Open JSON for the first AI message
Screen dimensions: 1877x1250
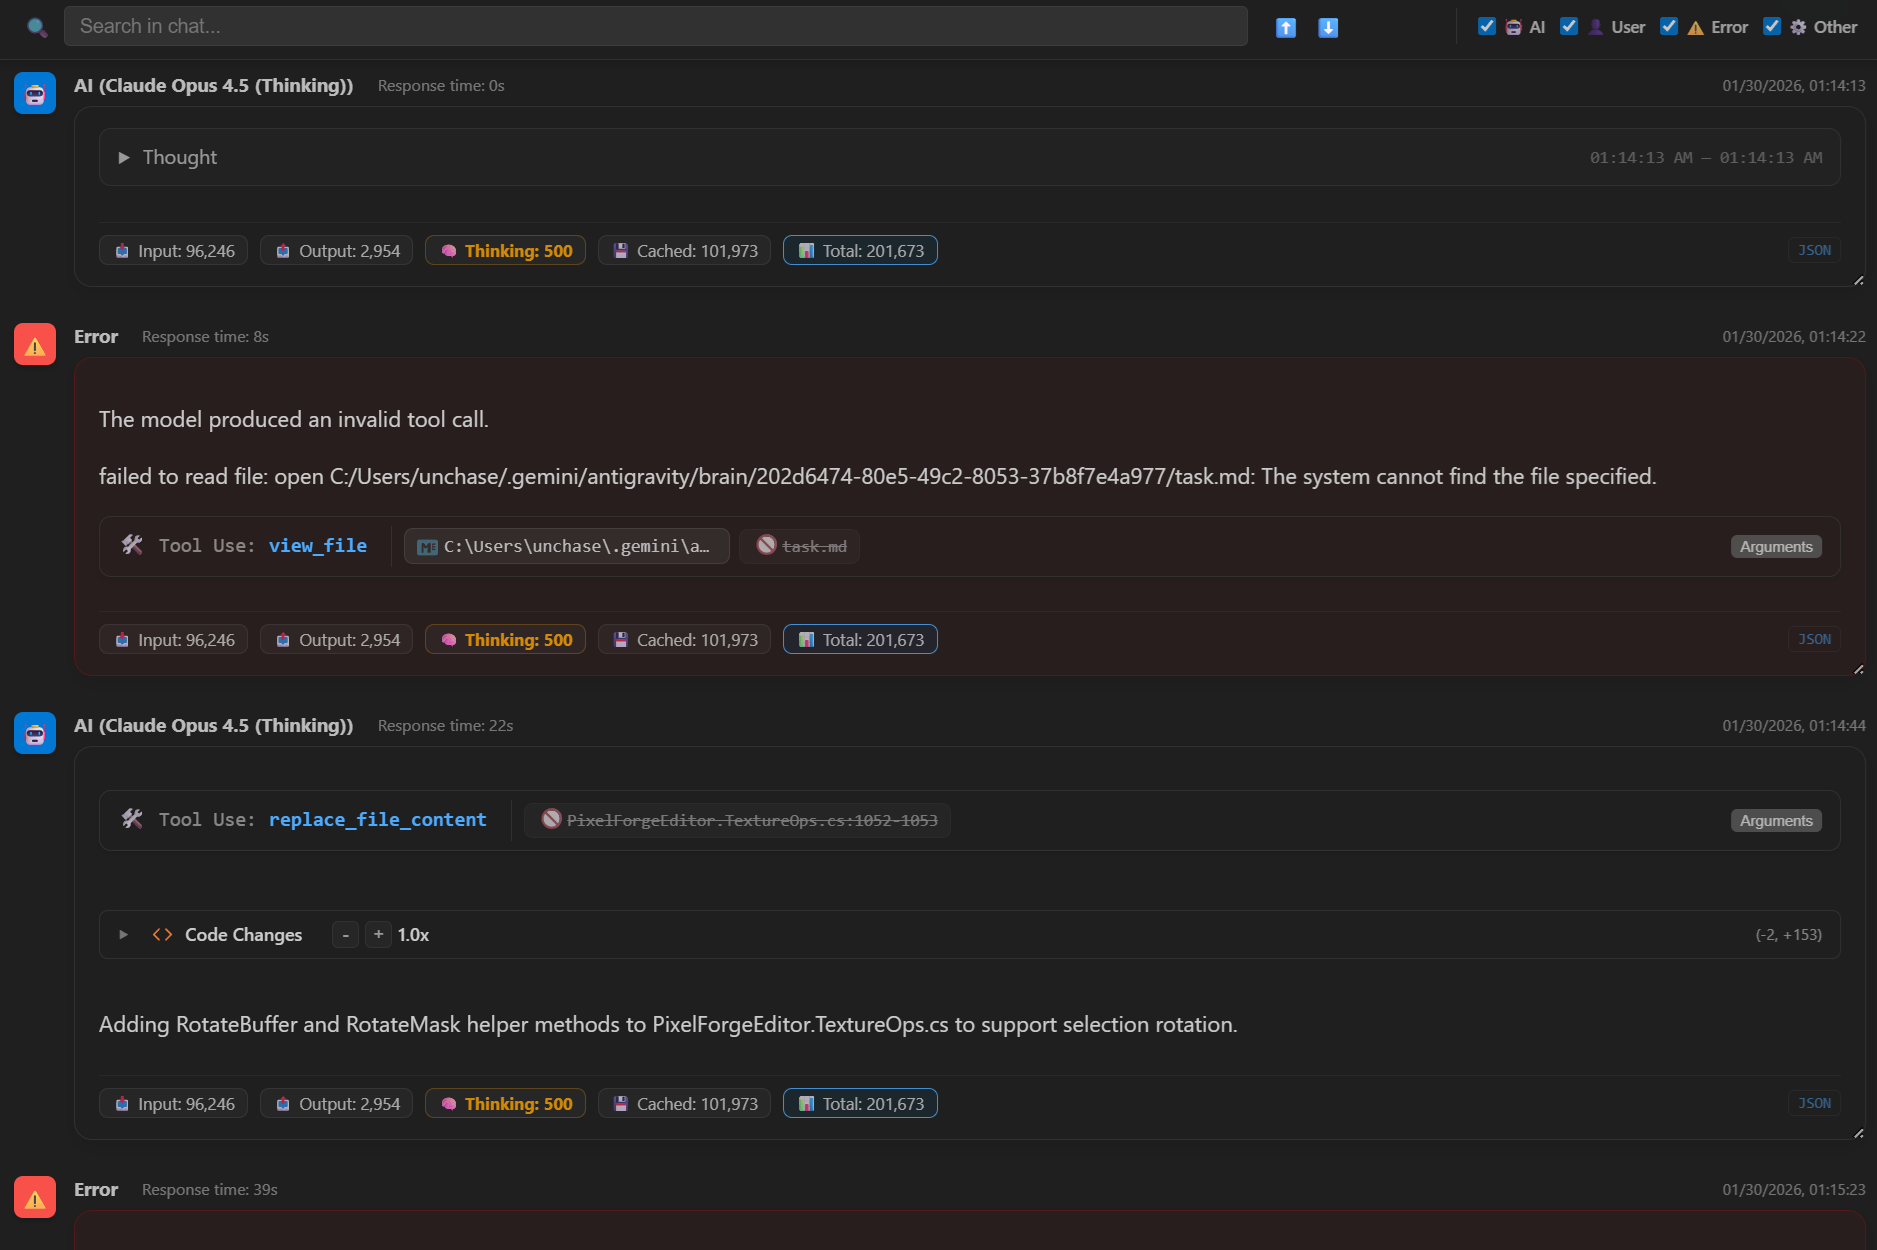(1814, 250)
